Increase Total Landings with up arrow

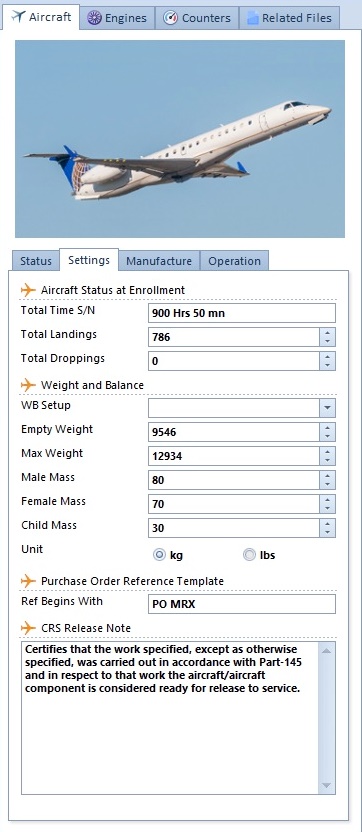click(x=327, y=333)
